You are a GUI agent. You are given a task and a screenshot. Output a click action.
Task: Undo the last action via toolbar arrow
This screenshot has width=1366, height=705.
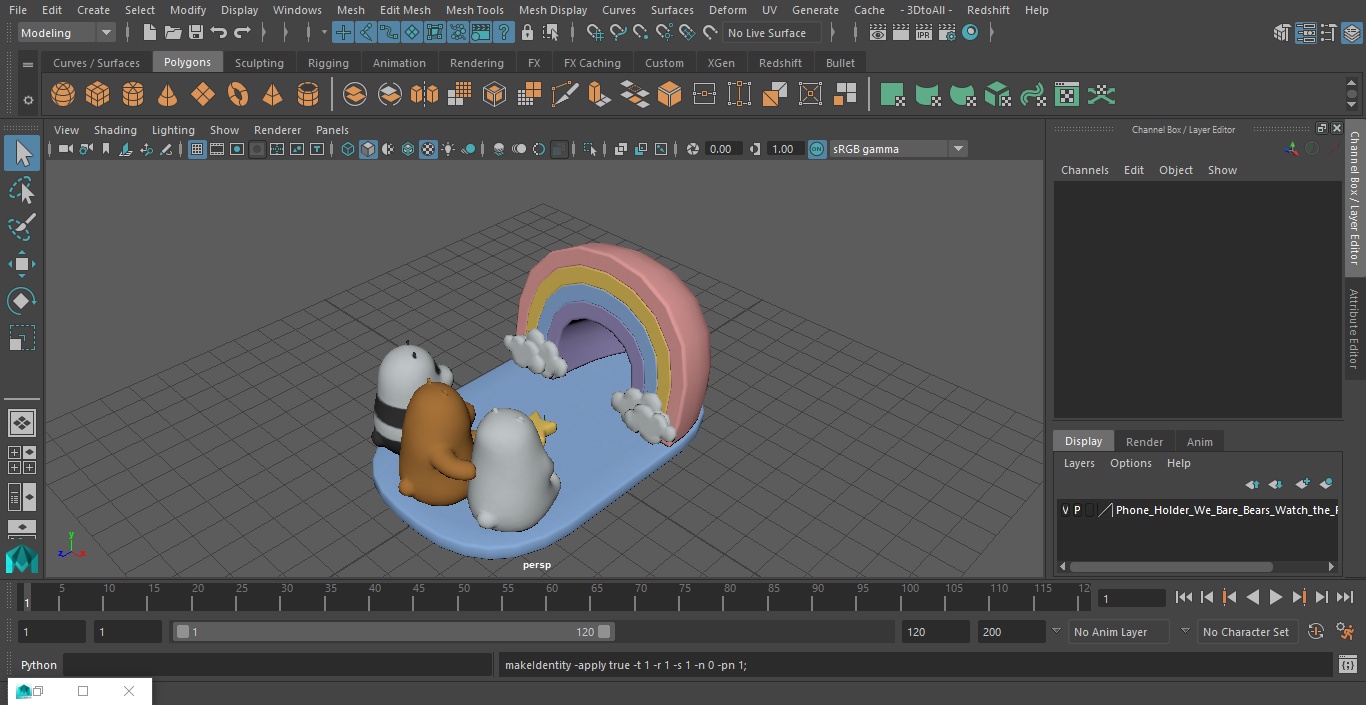tap(219, 33)
